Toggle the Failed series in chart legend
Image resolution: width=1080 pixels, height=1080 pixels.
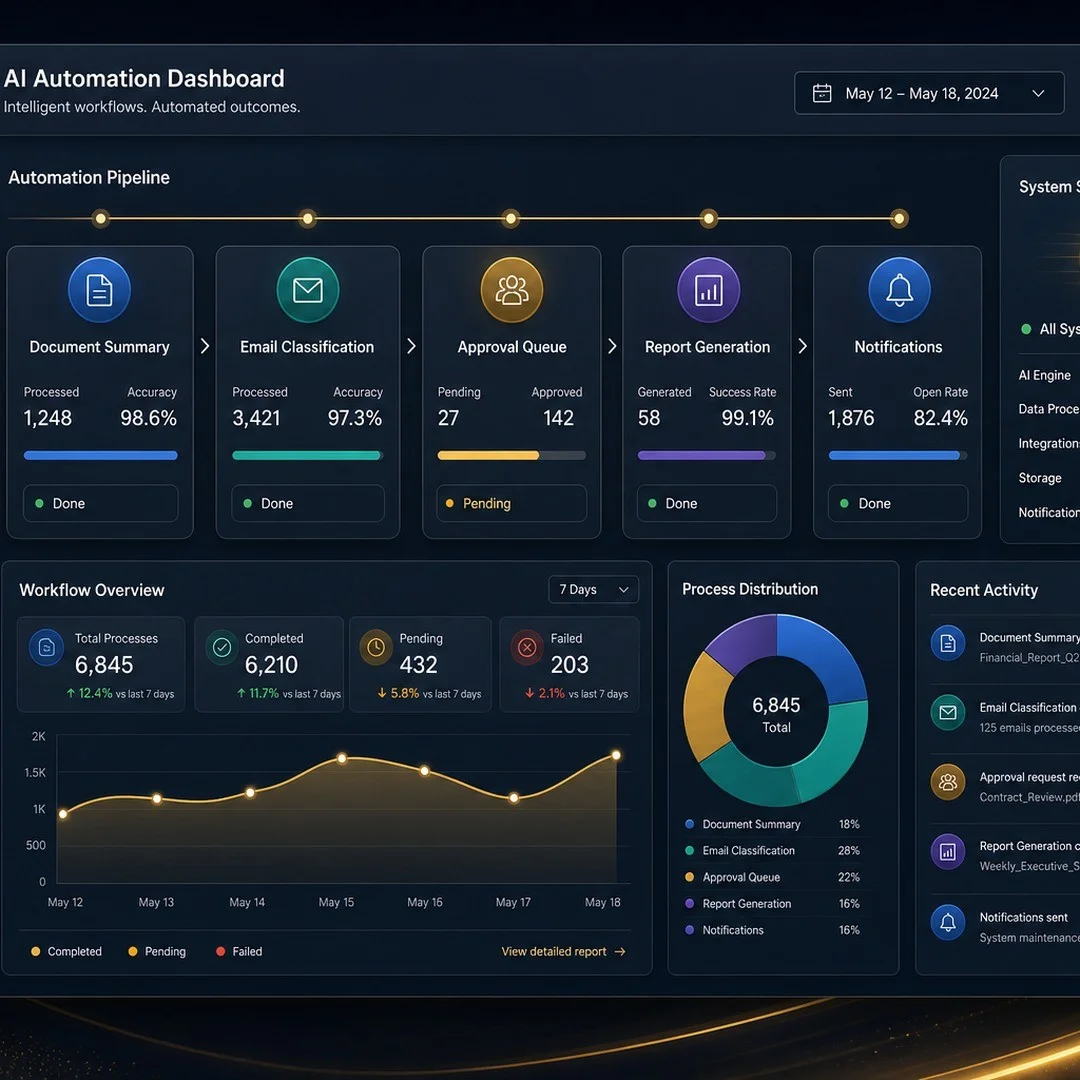point(239,951)
